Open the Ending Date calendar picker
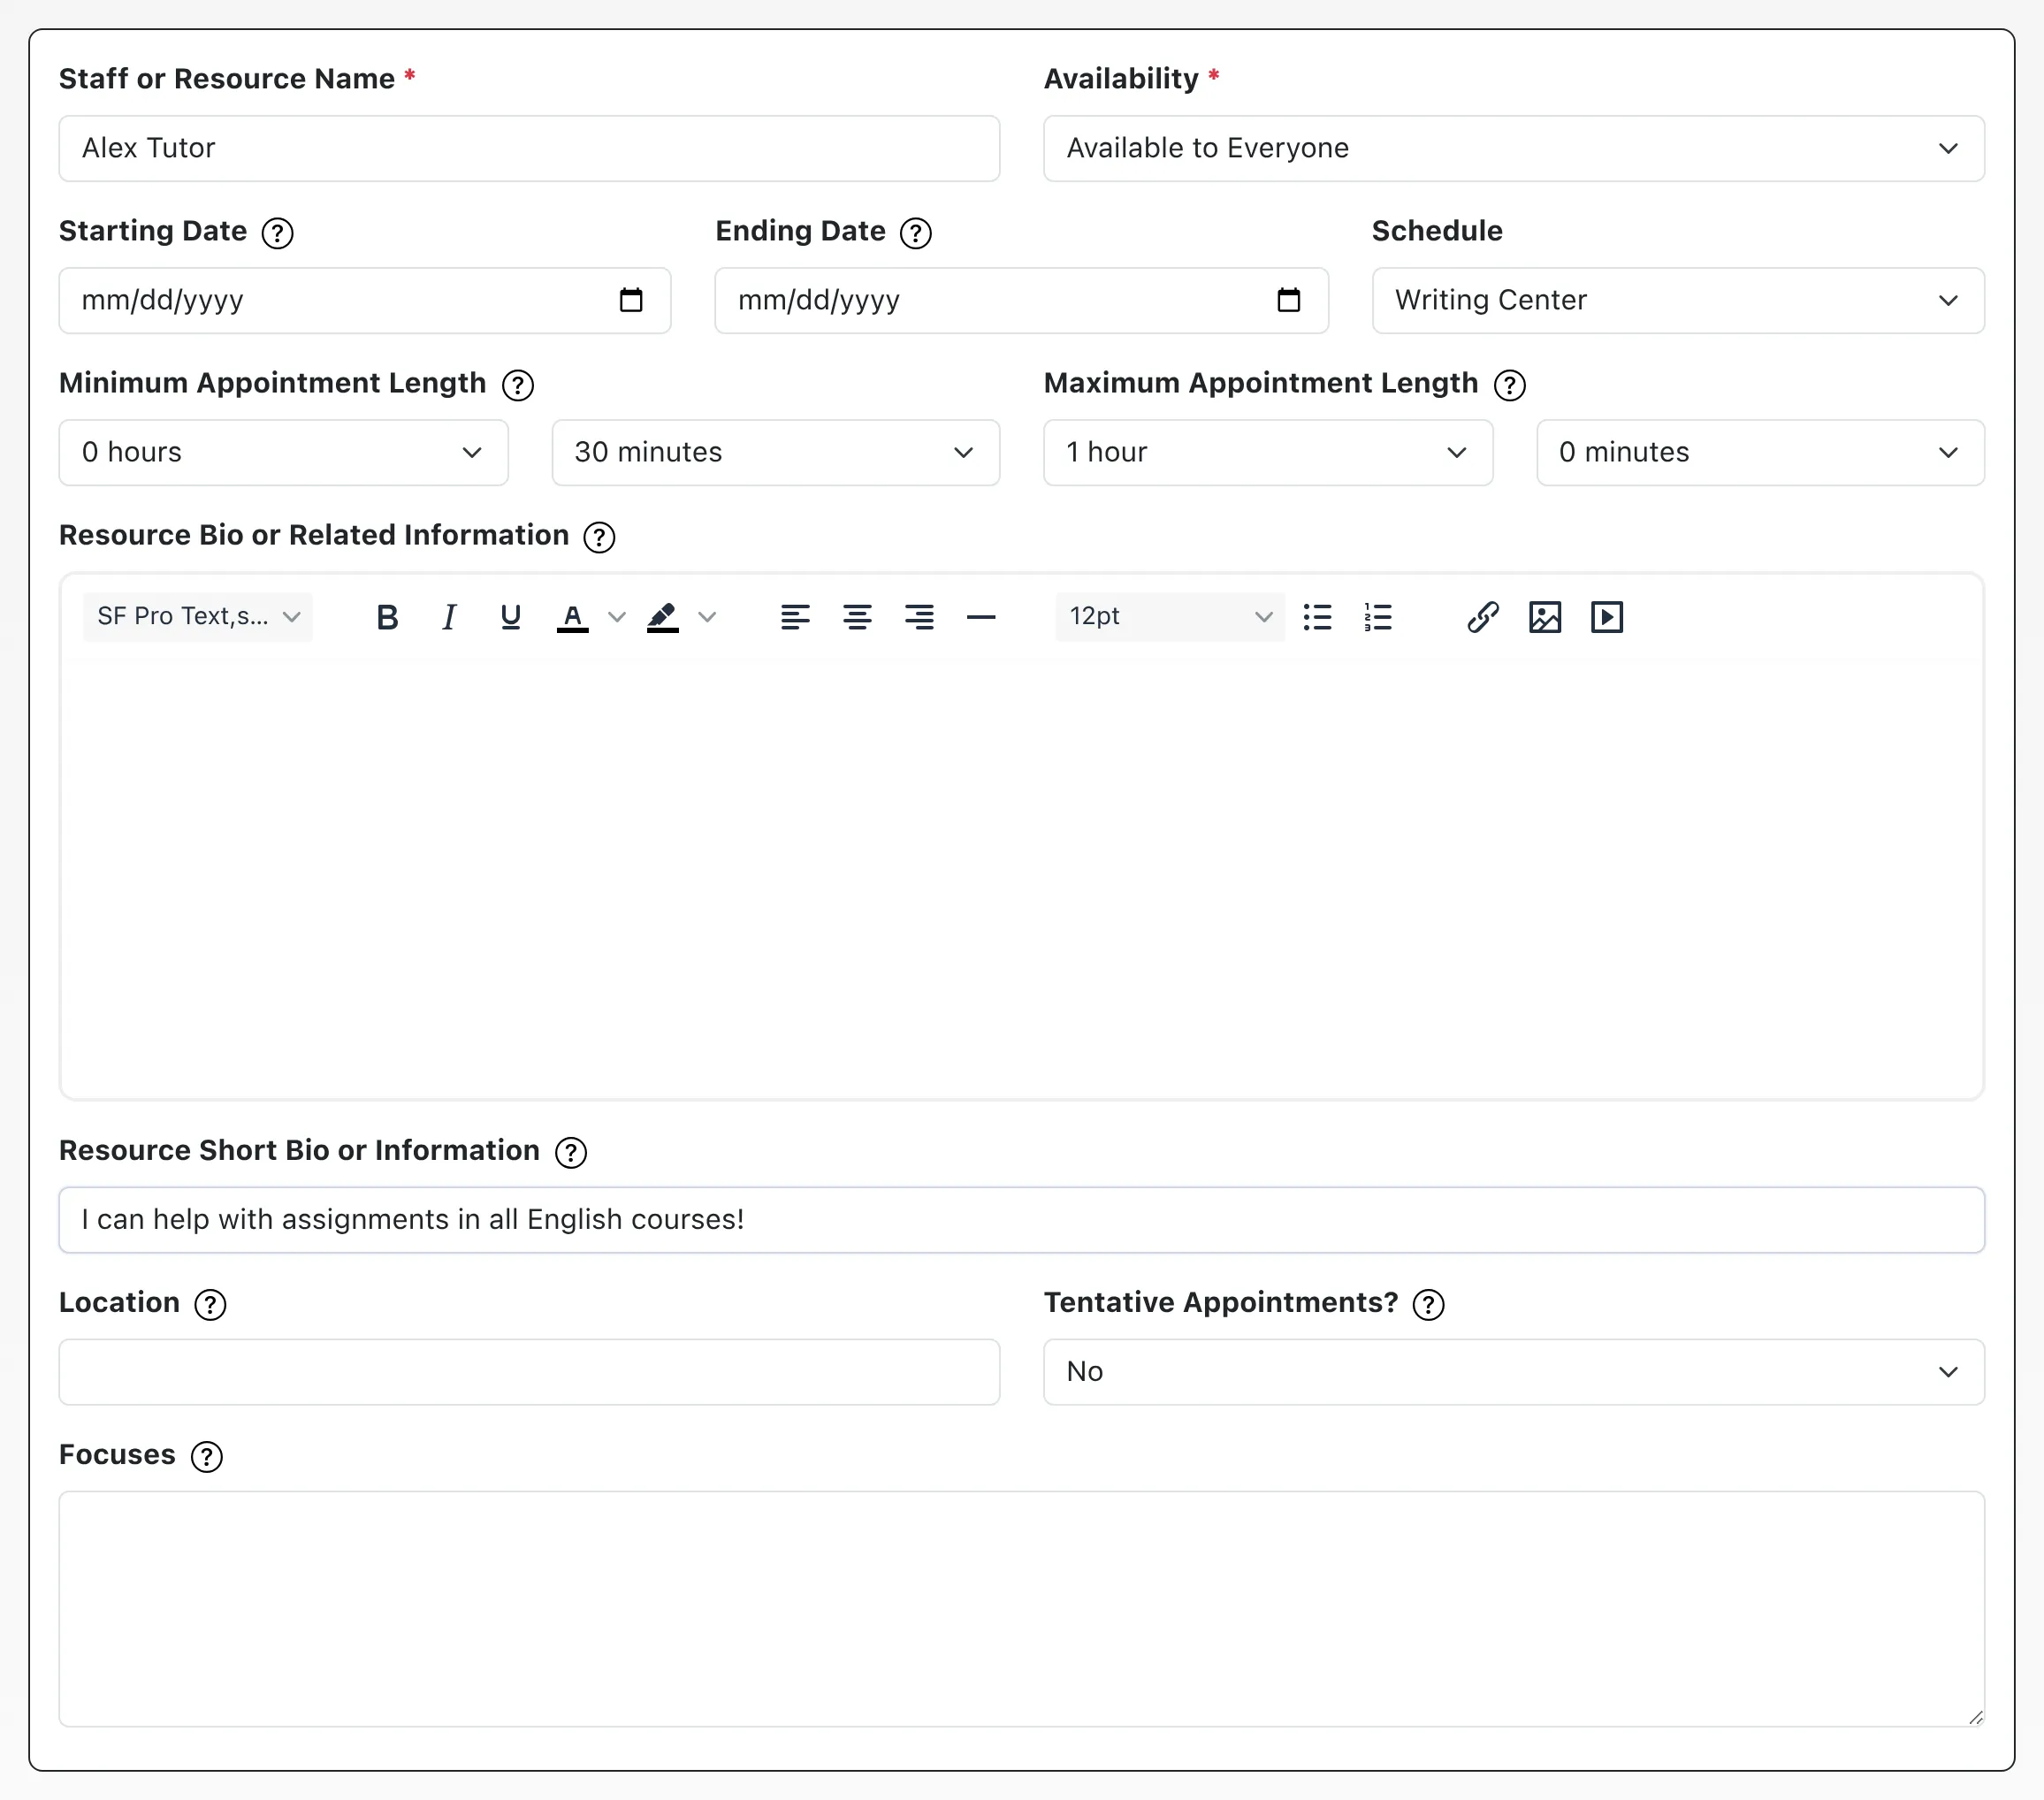This screenshot has height=1800, width=2044. tap(1289, 300)
